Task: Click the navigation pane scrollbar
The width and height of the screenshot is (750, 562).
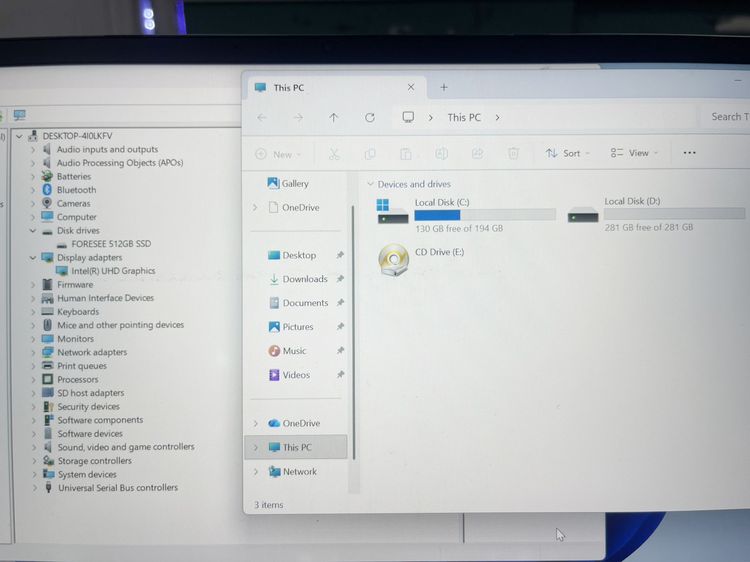Action: point(353,332)
